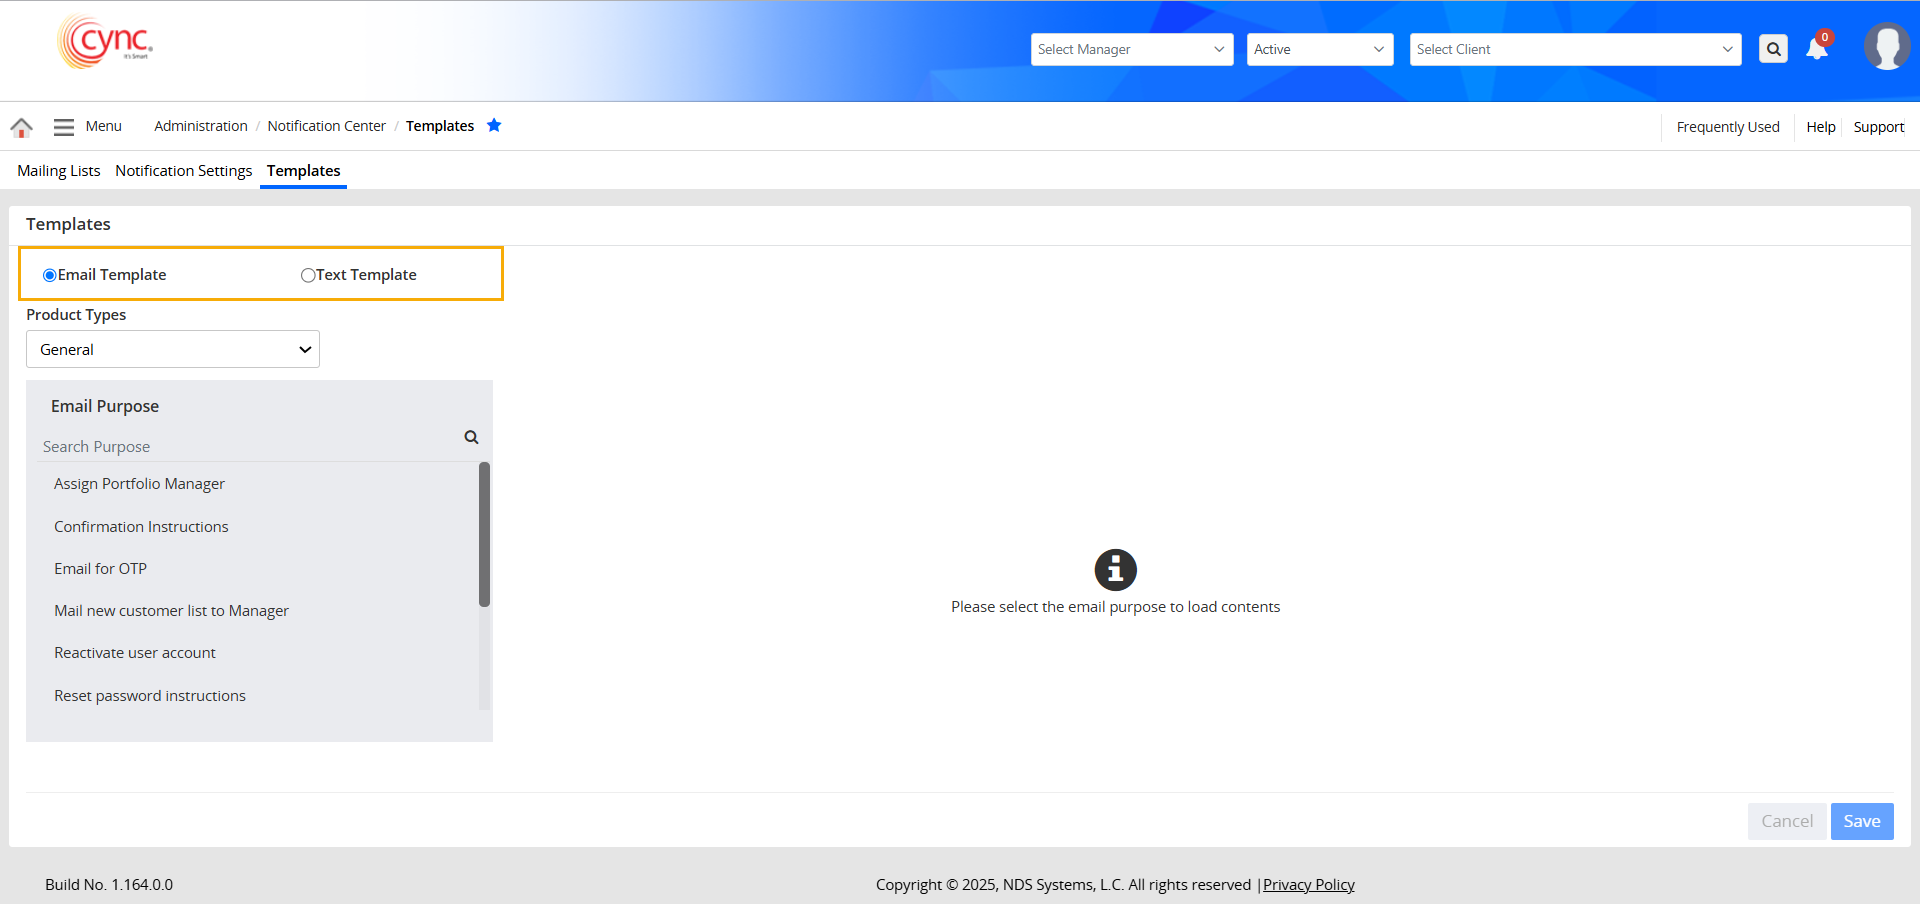Switch to the Notification Settings tab
1920x904 pixels.
coord(183,171)
